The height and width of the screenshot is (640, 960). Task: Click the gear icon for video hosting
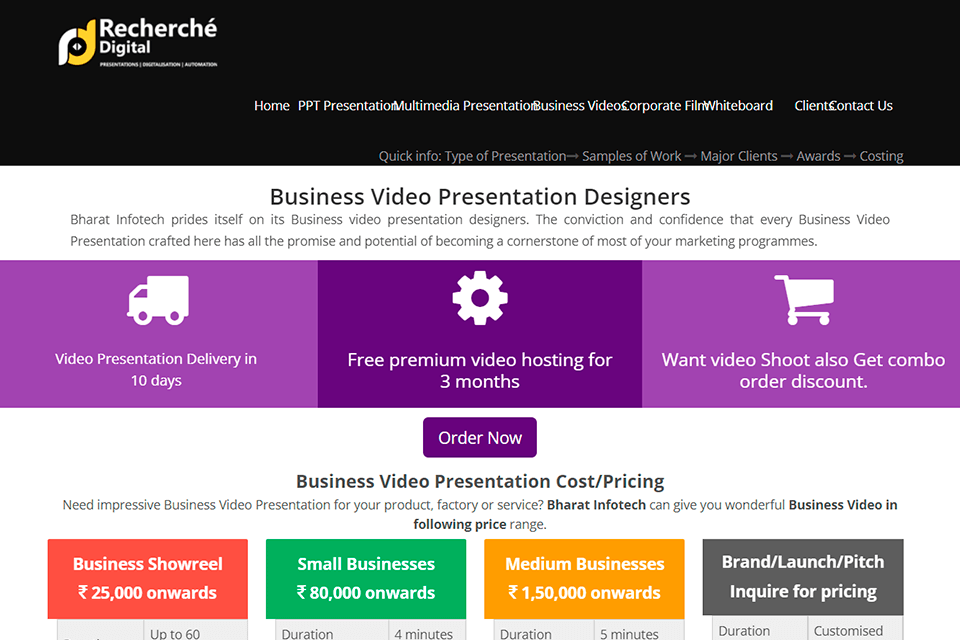[x=480, y=298]
